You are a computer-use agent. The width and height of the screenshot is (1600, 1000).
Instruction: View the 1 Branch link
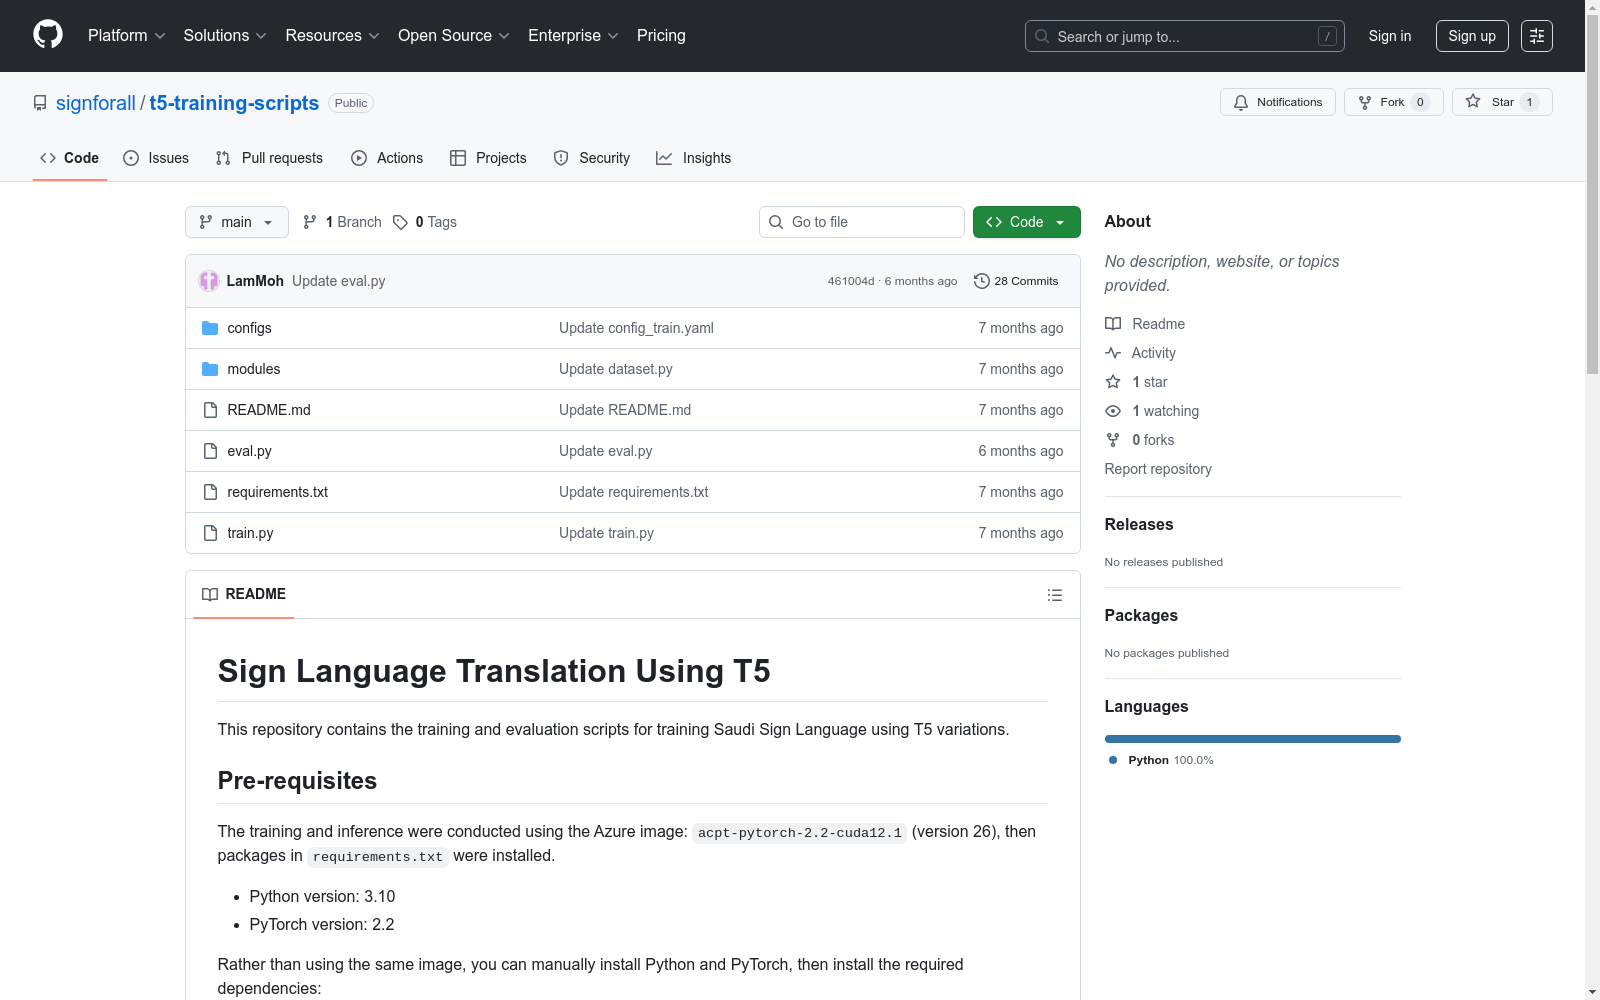click(342, 222)
